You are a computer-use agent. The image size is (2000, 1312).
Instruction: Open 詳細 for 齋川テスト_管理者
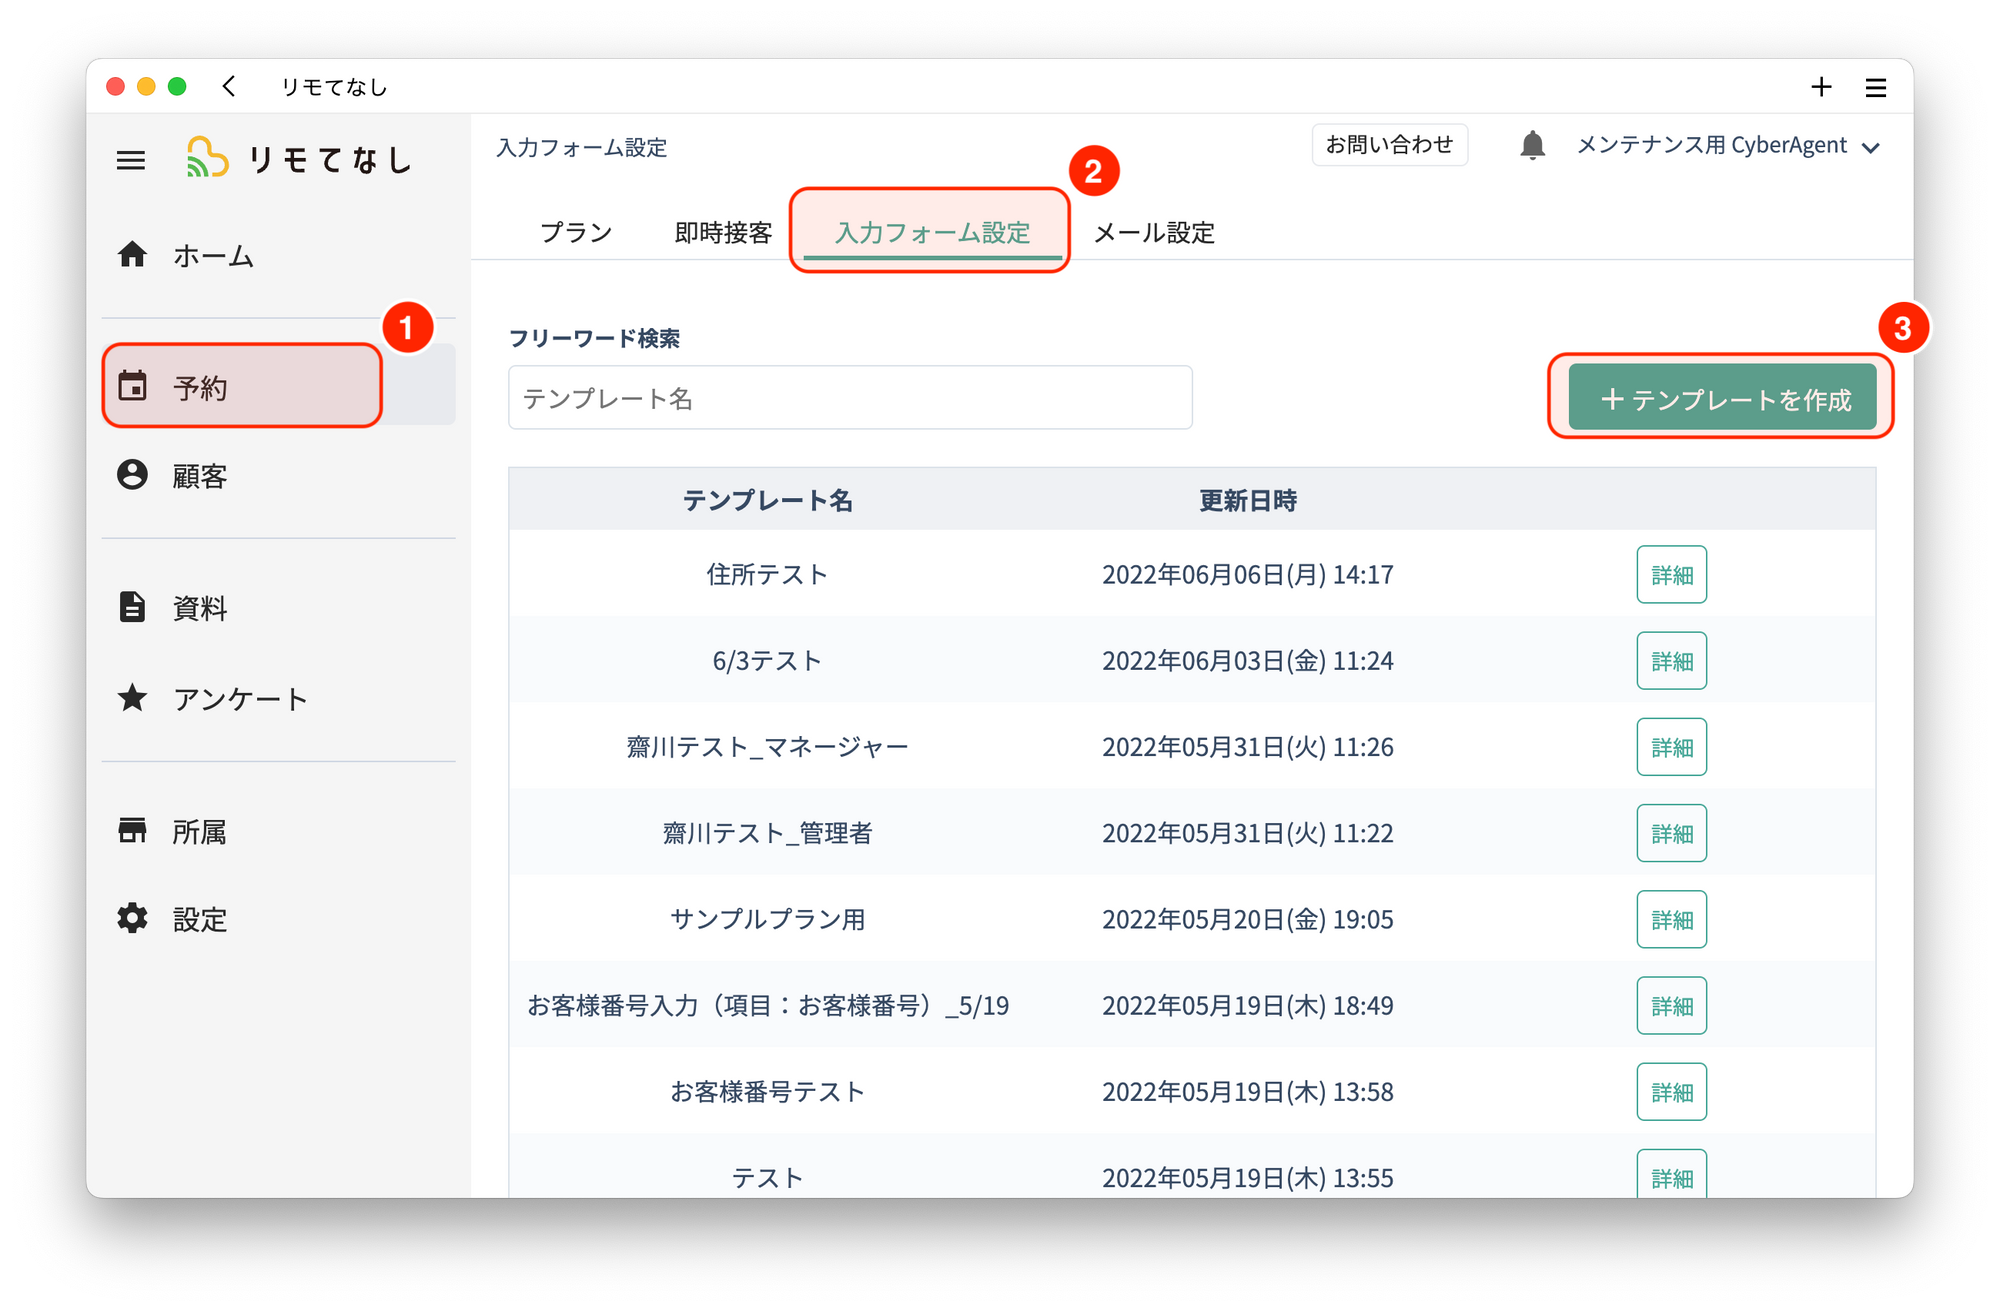[1671, 832]
